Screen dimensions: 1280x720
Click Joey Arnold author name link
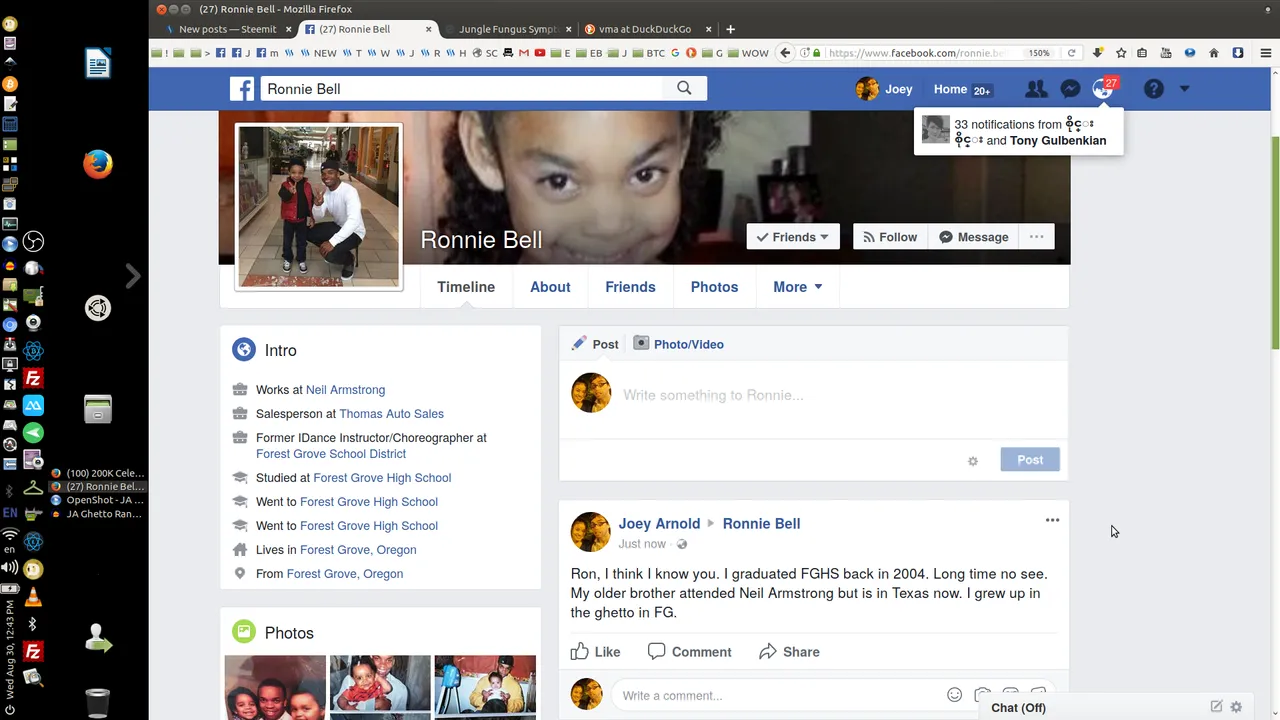pyautogui.click(x=659, y=524)
